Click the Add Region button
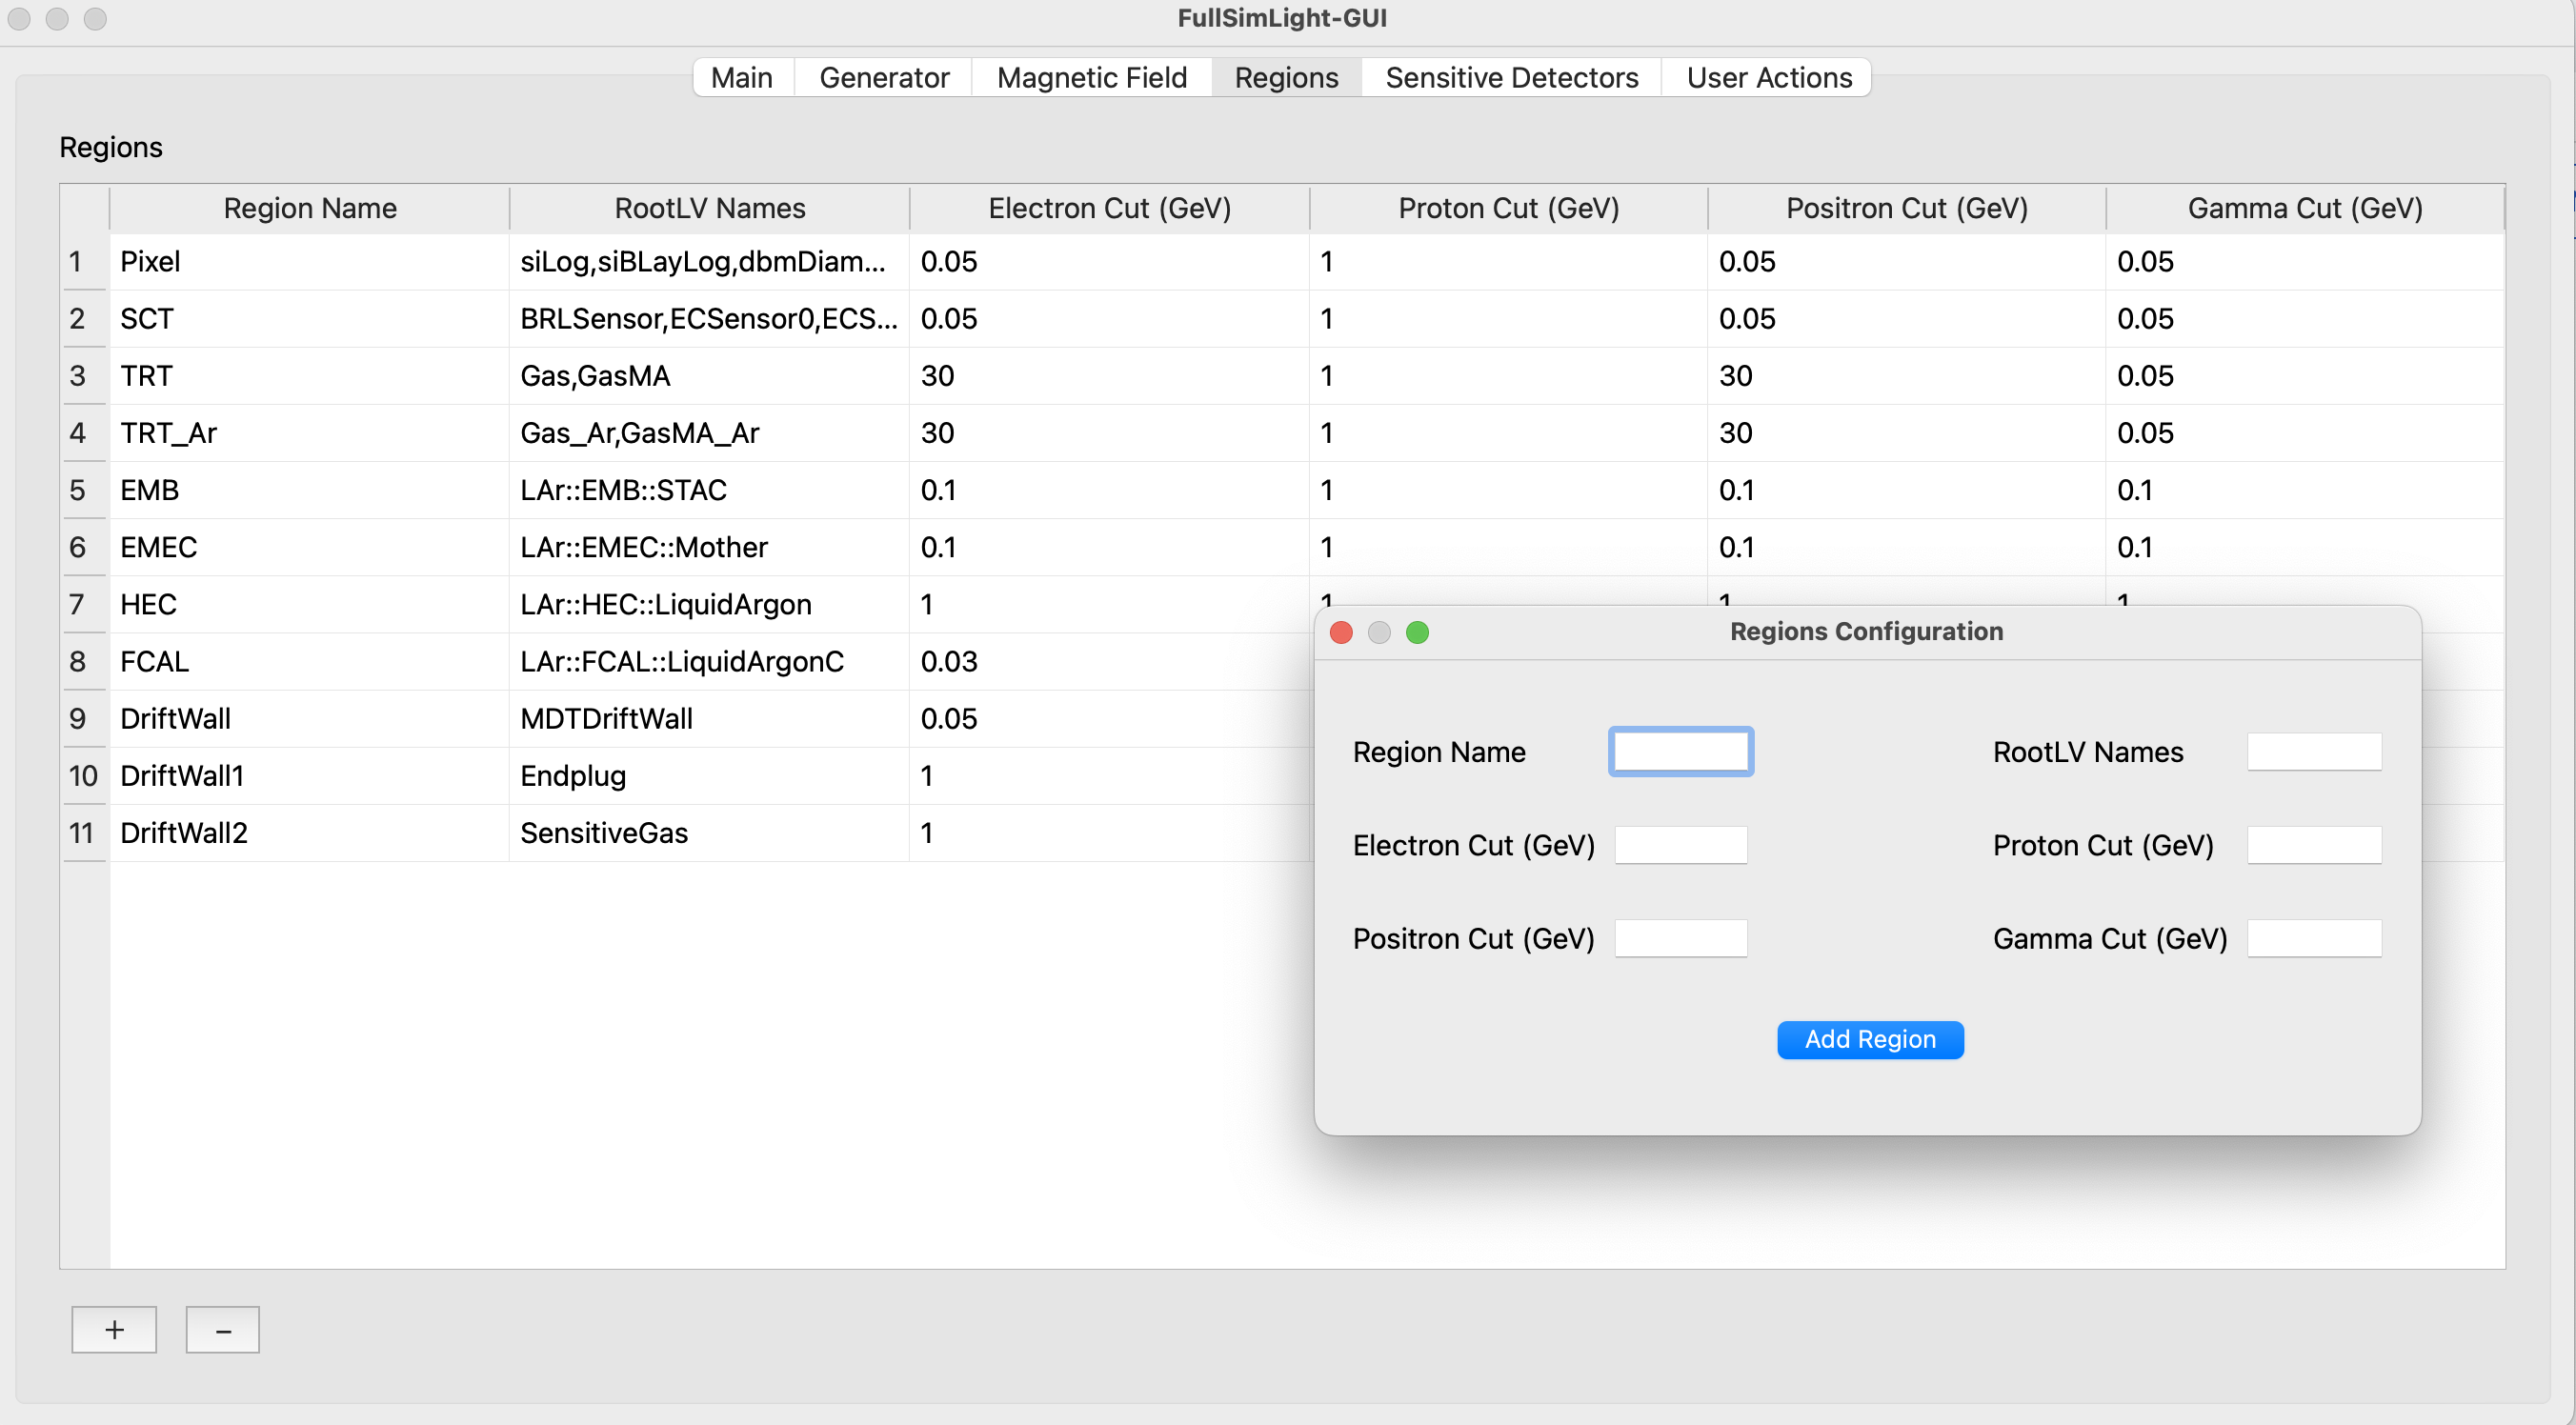Screen dimensions: 2576x1425 coord(1870,1039)
